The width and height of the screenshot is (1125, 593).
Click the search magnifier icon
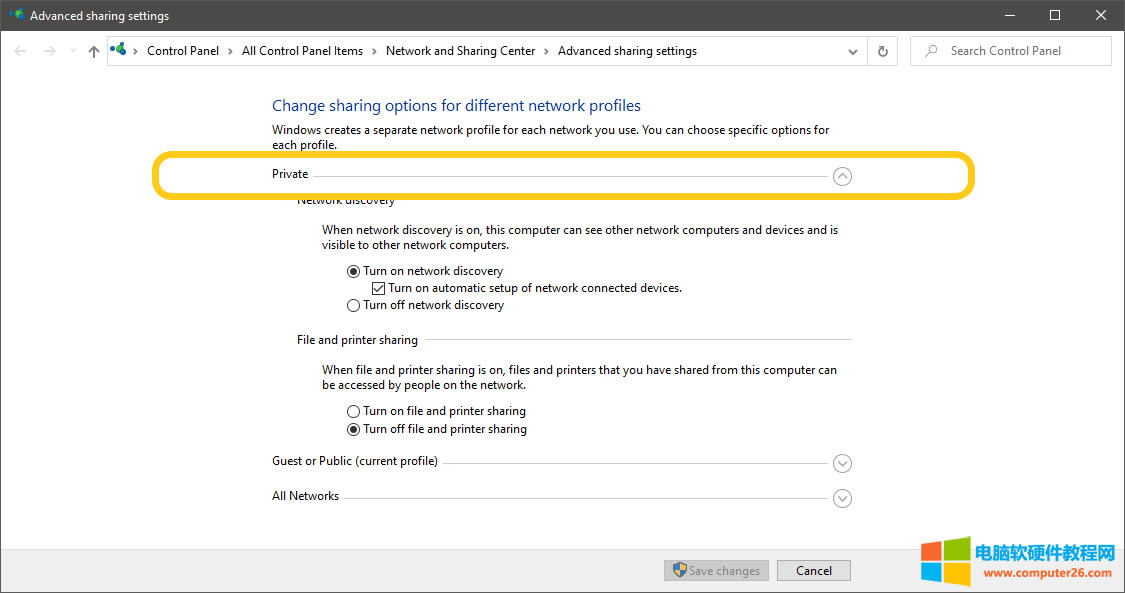pyautogui.click(x=931, y=51)
